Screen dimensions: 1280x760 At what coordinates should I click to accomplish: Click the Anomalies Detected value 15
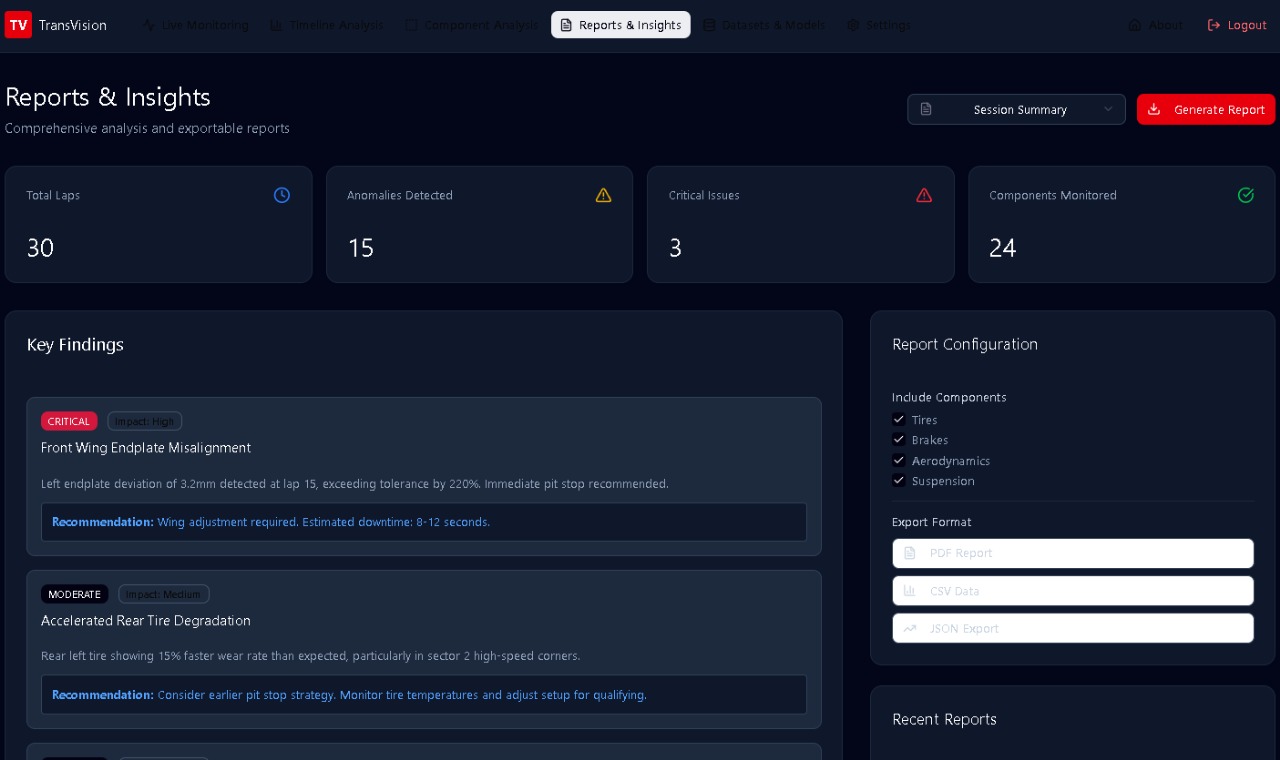click(360, 248)
